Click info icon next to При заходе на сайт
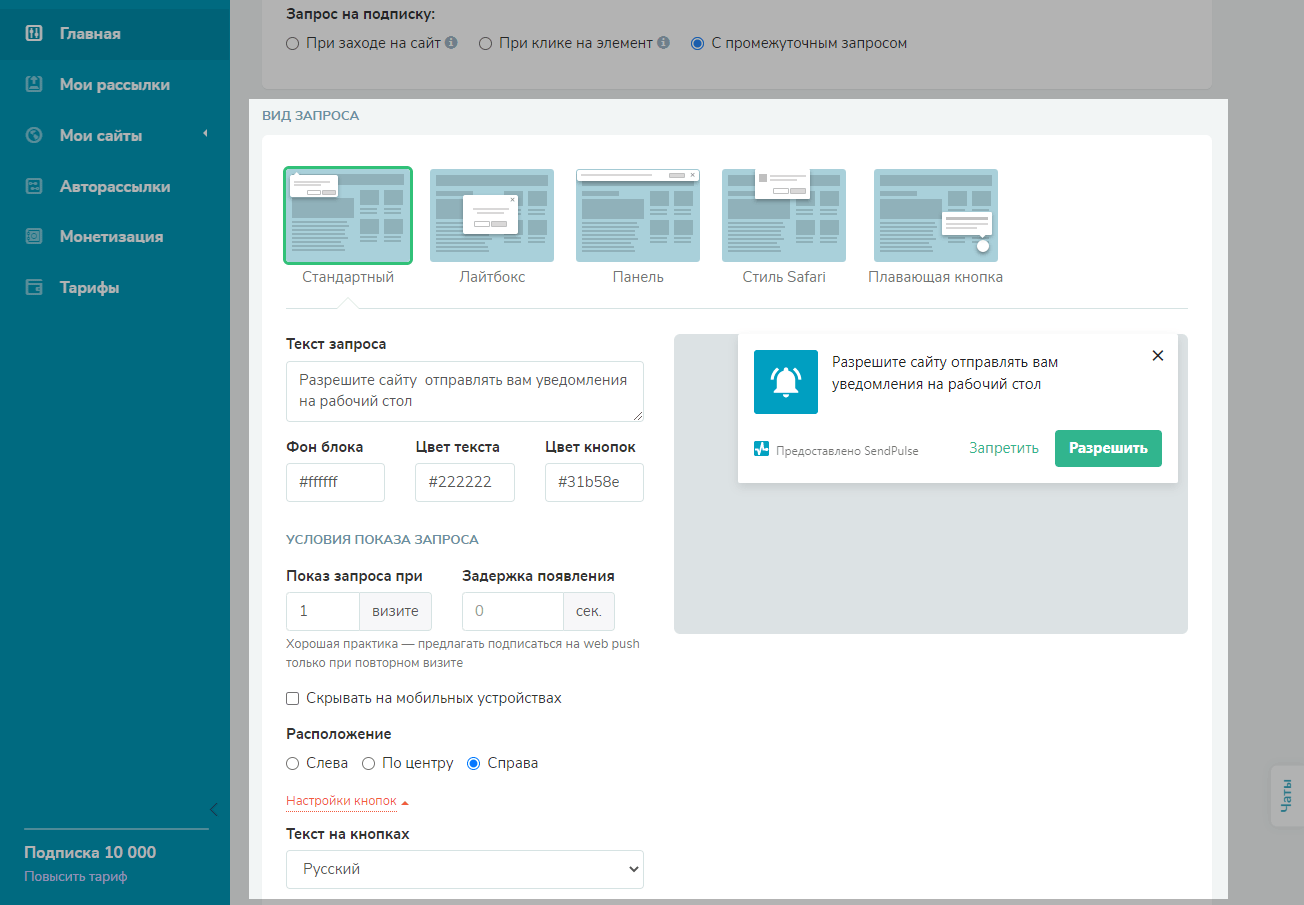1304x905 pixels. tap(451, 43)
